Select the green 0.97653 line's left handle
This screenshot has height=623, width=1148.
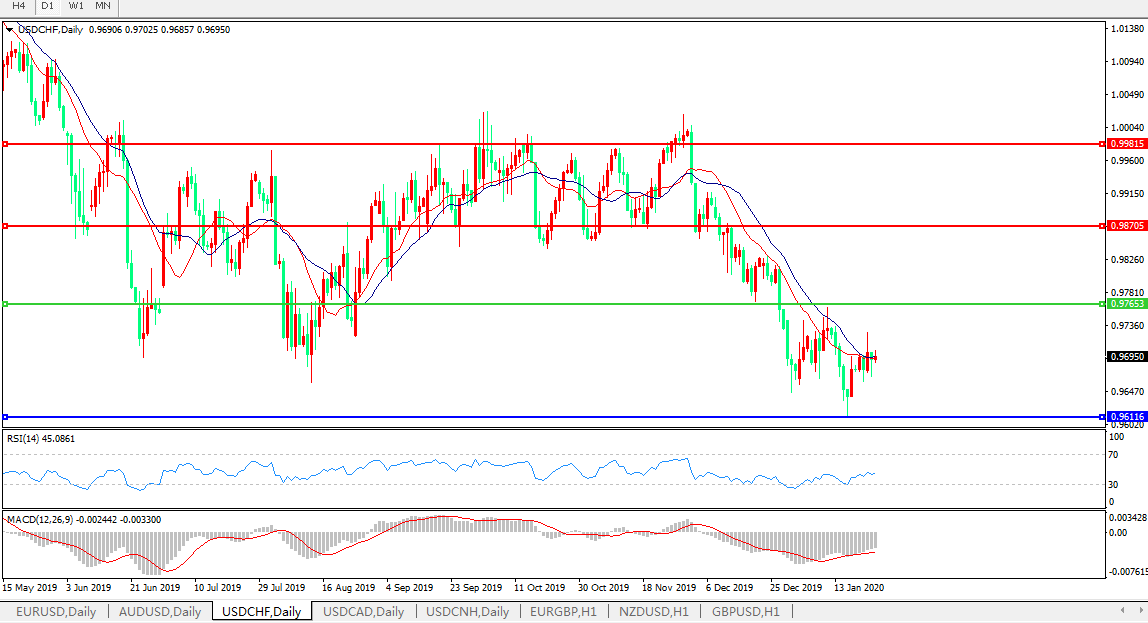click(x=5, y=304)
